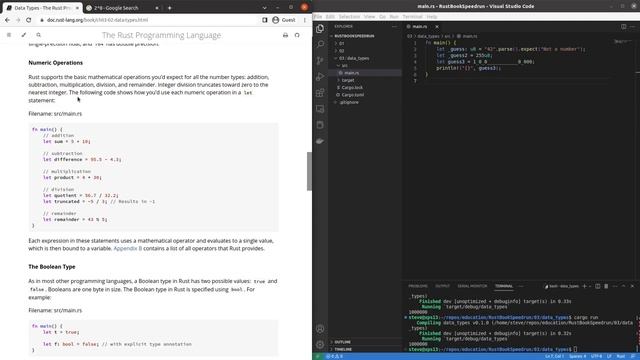640x360 pixels.
Task: Open the browser three-dot menu
Action: pyautogui.click(x=304, y=20)
